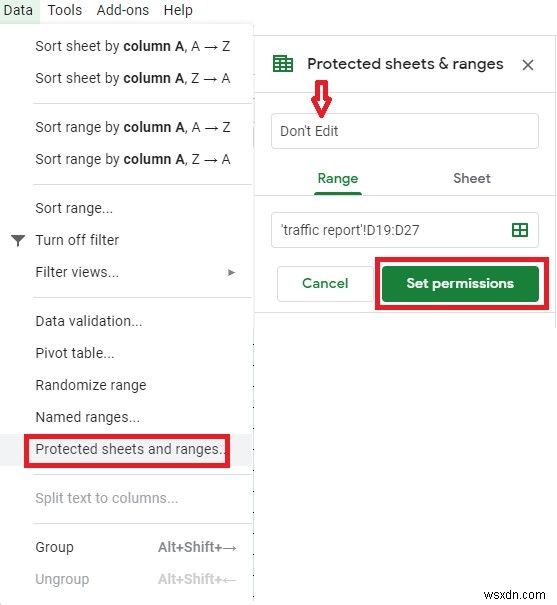This screenshot has height=605, width=557.
Task: Switch to the Sheet tab
Action: coord(471,178)
